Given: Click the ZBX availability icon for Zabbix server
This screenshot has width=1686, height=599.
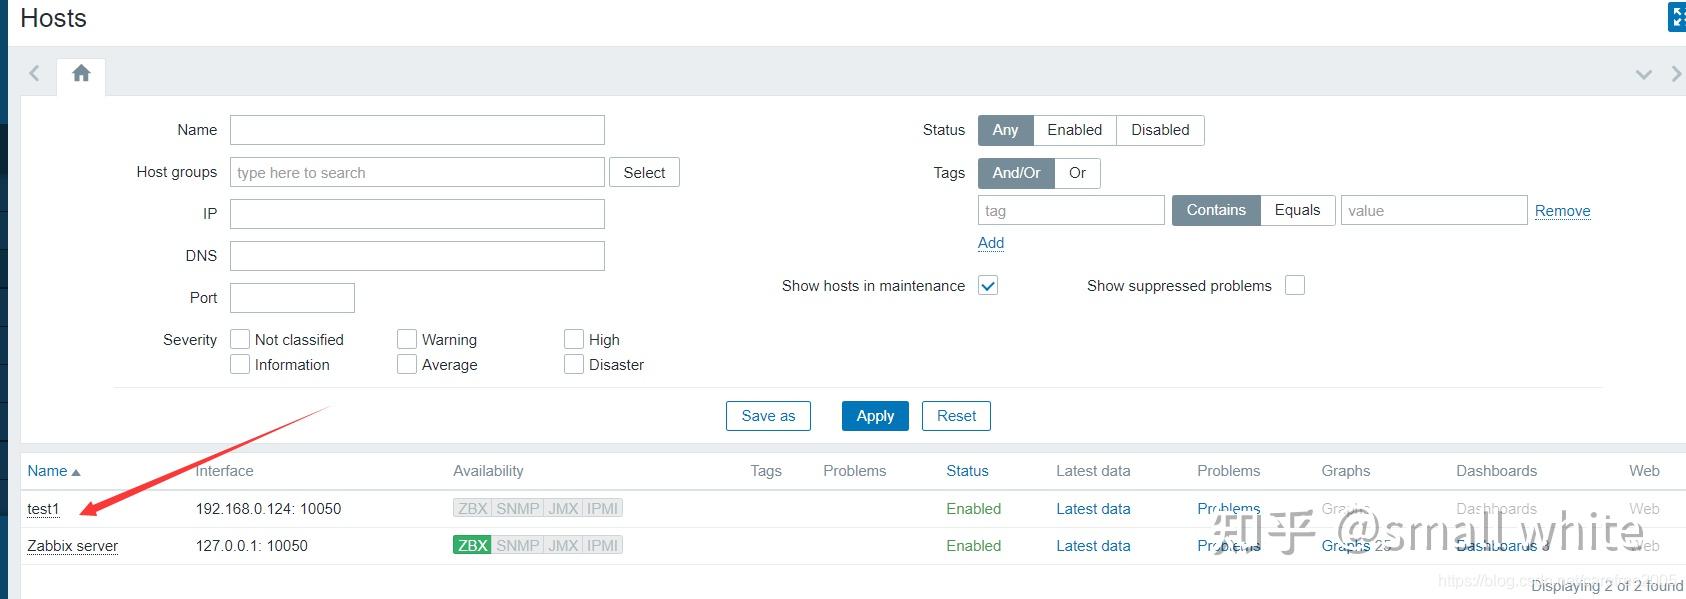Looking at the screenshot, I should pos(472,545).
